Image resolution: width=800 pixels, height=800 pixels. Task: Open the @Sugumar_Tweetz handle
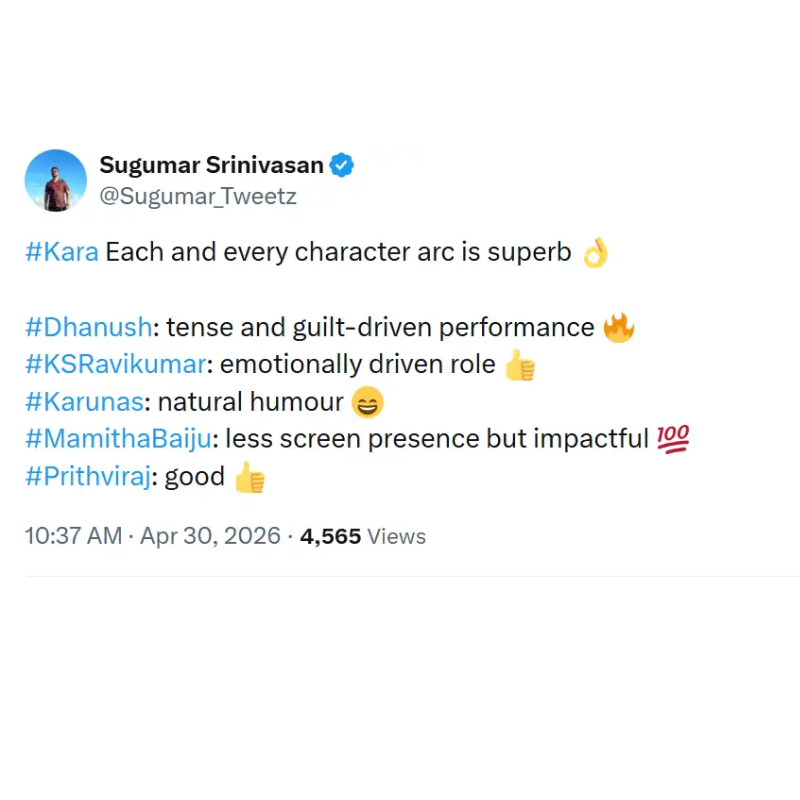[x=198, y=196]
